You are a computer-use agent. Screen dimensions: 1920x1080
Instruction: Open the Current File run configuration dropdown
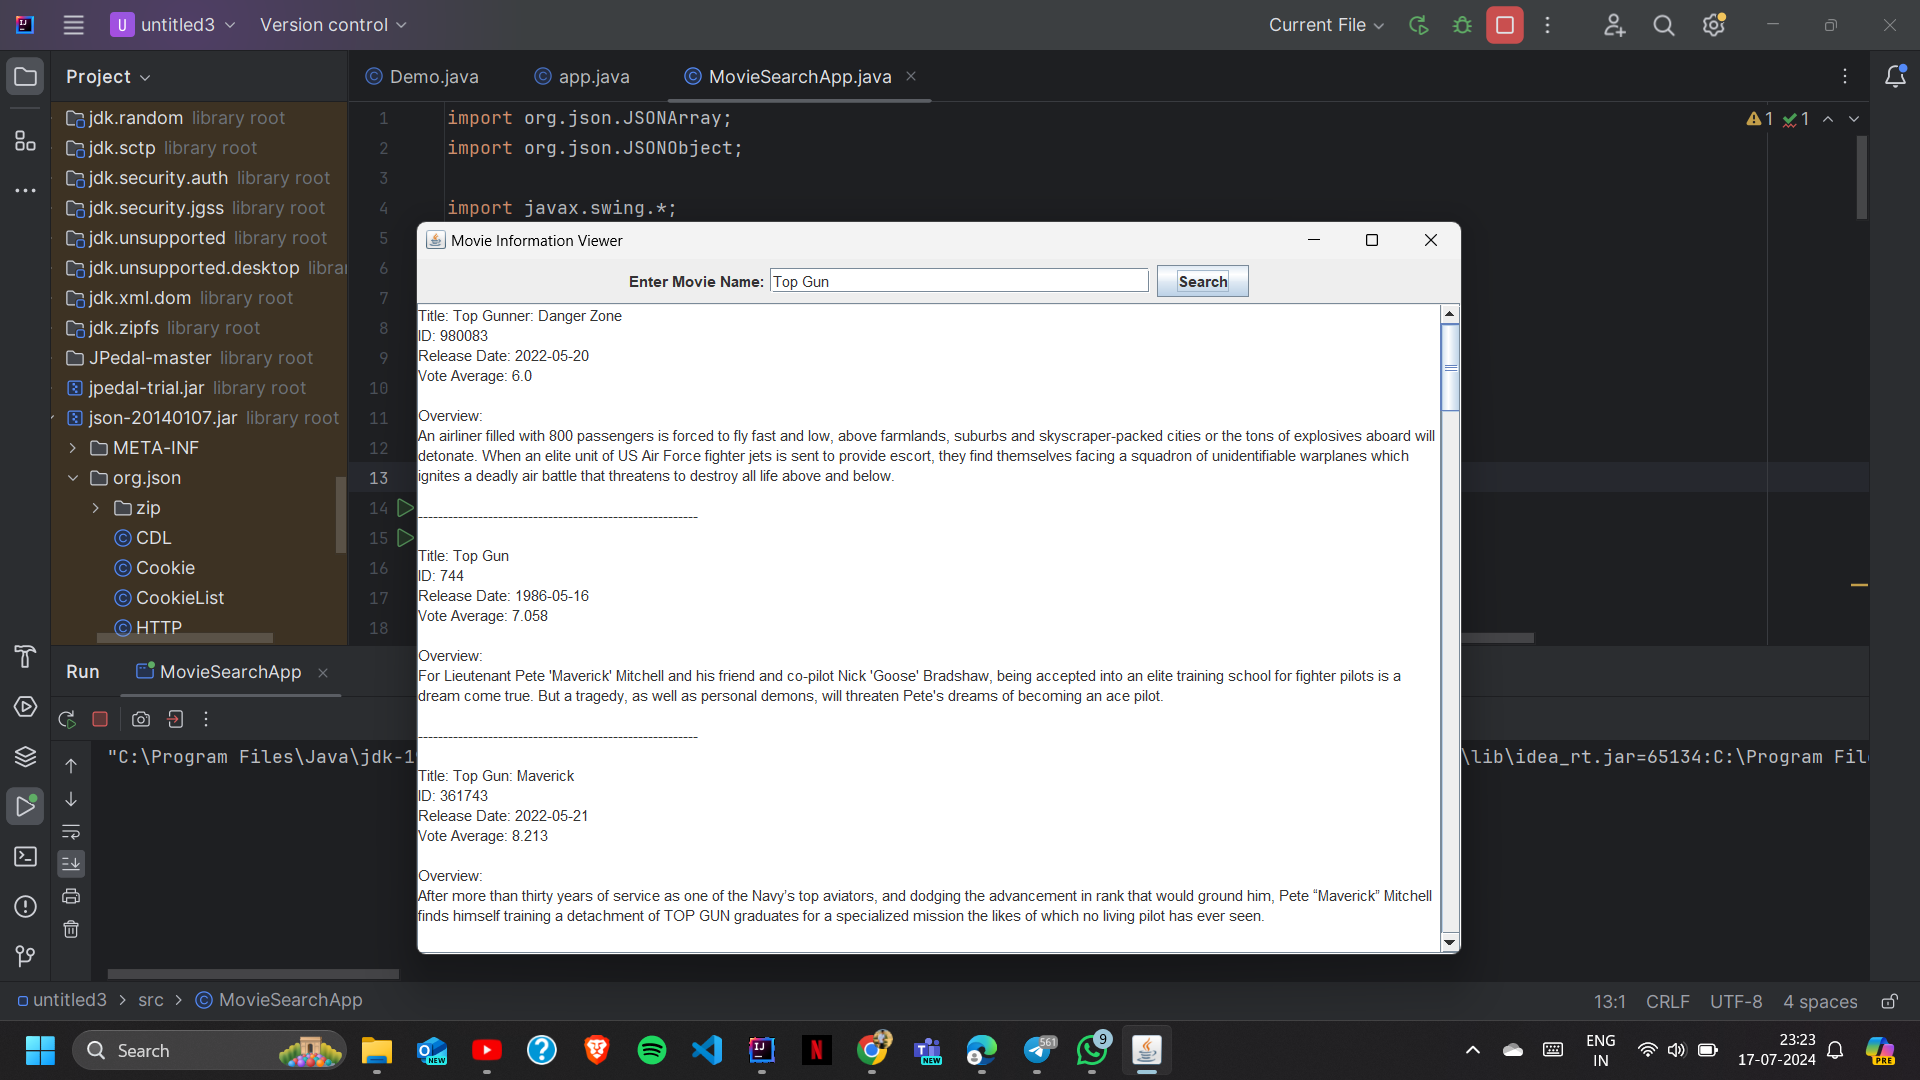point(1326,25)
